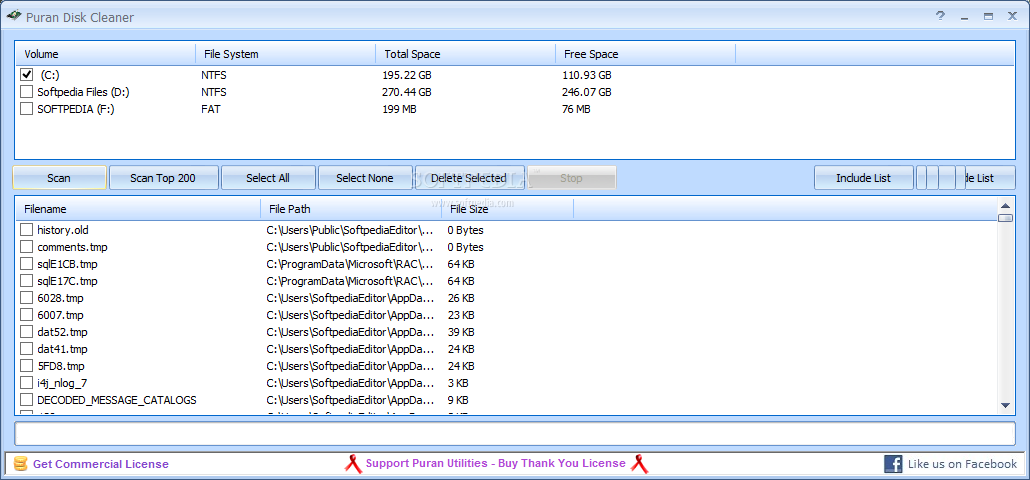Click the gold coins commercial license icon
1030x480 pixels.
tap(20, 464)
